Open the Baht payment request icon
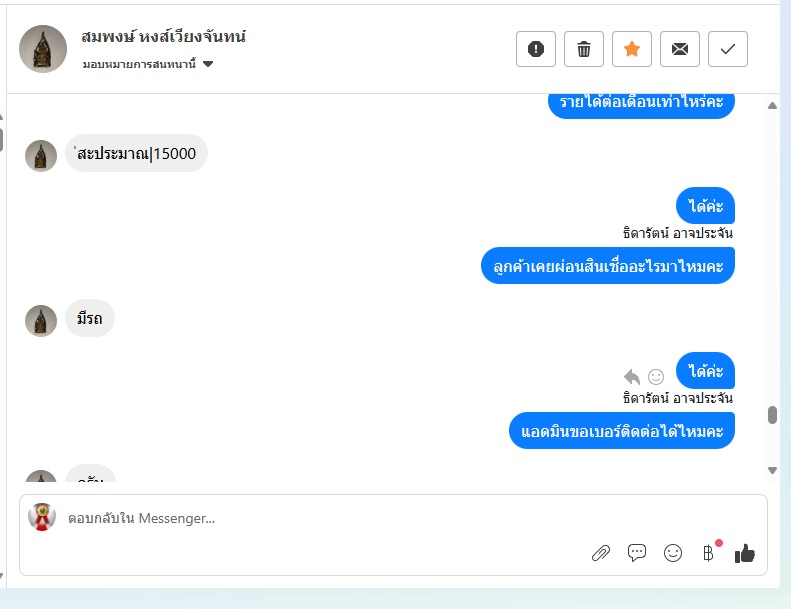 (709, 553)
